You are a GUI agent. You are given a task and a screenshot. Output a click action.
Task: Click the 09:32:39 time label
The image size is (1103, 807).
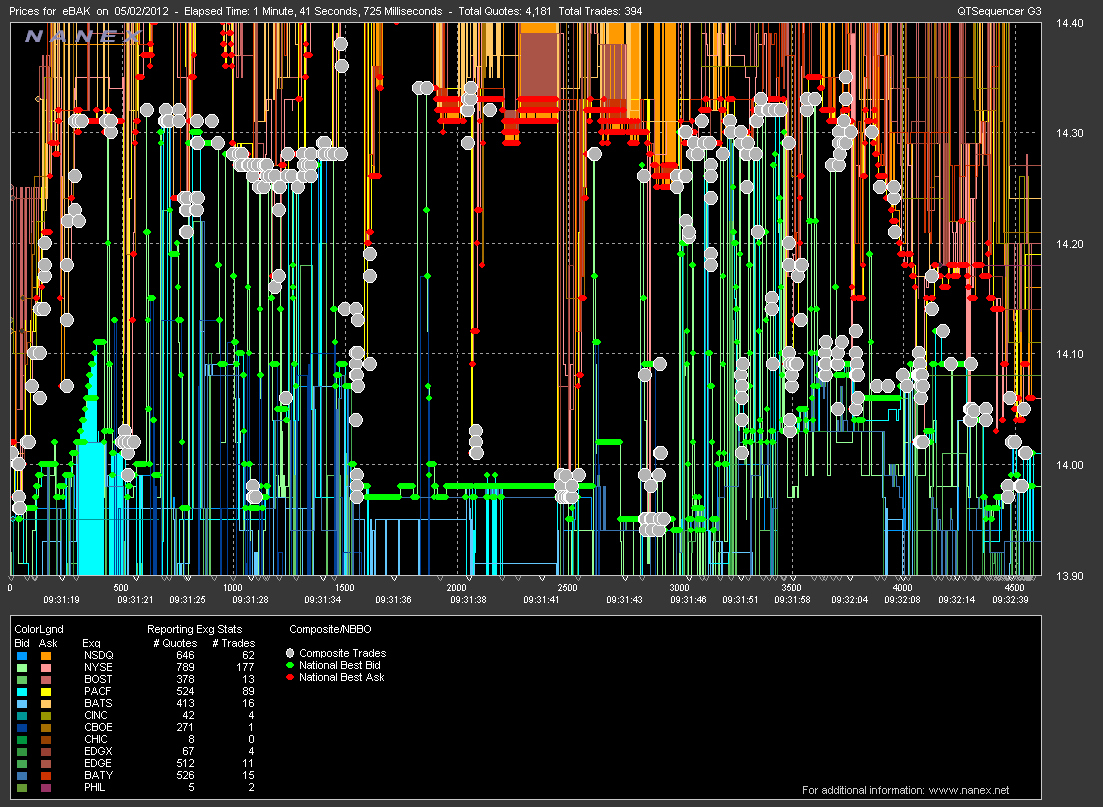[1010, 600]
